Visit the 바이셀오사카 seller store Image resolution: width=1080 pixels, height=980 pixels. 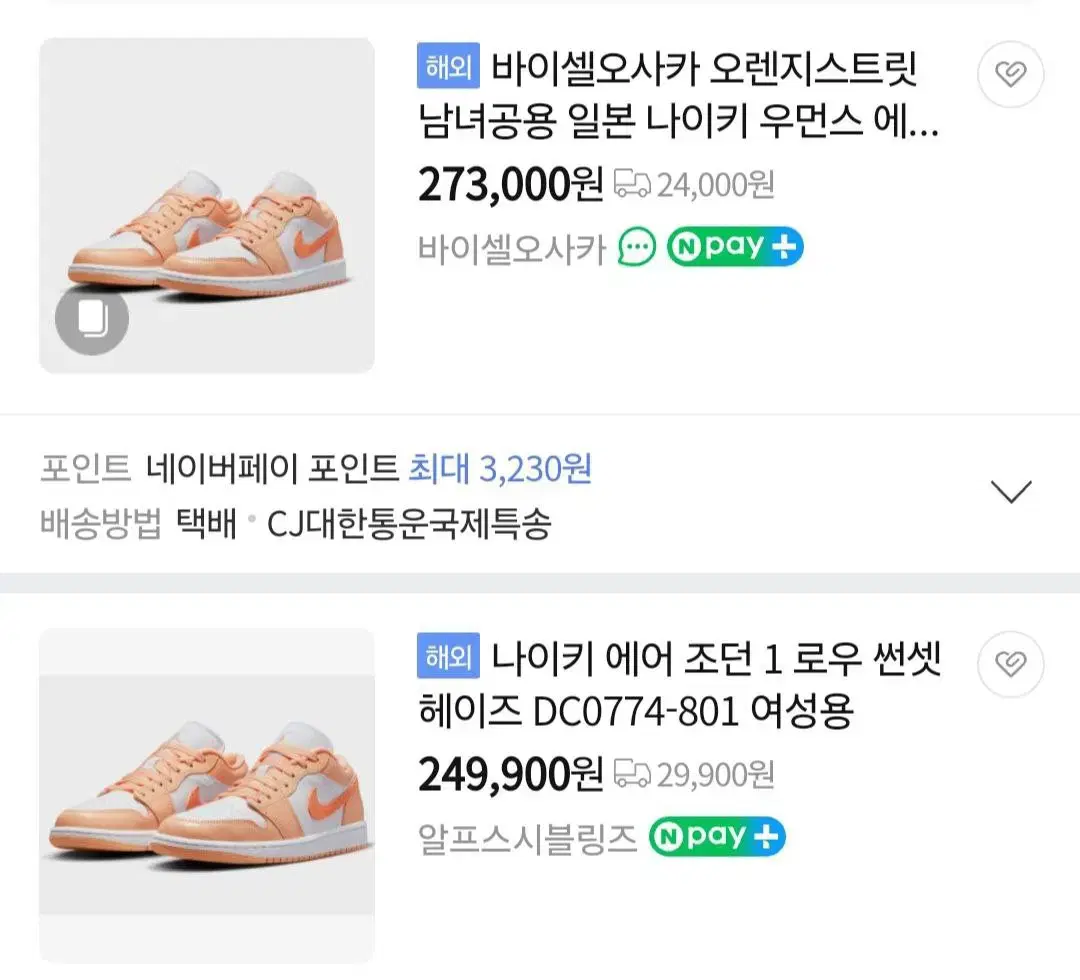point(512,248)
